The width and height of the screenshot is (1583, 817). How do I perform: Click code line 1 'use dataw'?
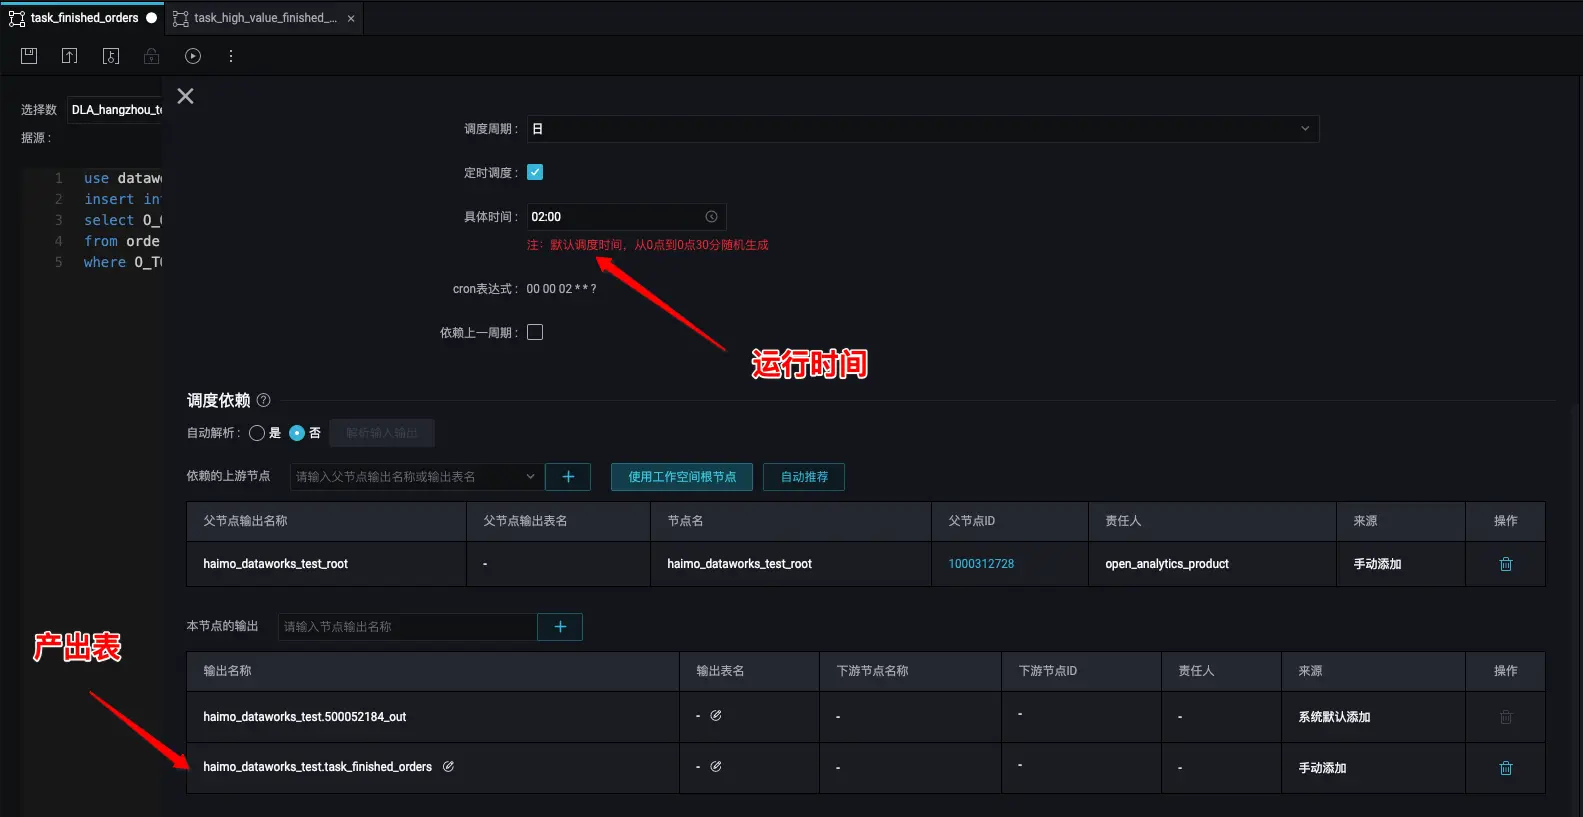tap(123, 178)
